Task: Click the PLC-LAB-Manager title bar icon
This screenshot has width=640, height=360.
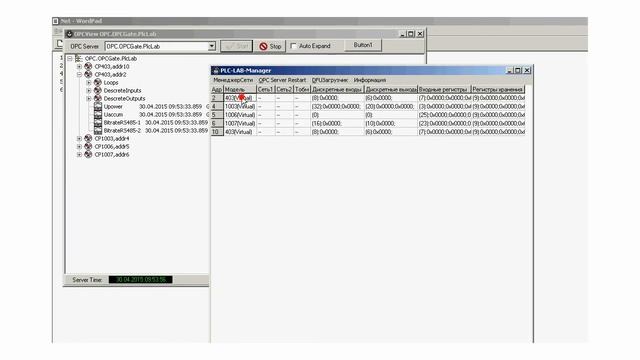Action: pos(216,71)
